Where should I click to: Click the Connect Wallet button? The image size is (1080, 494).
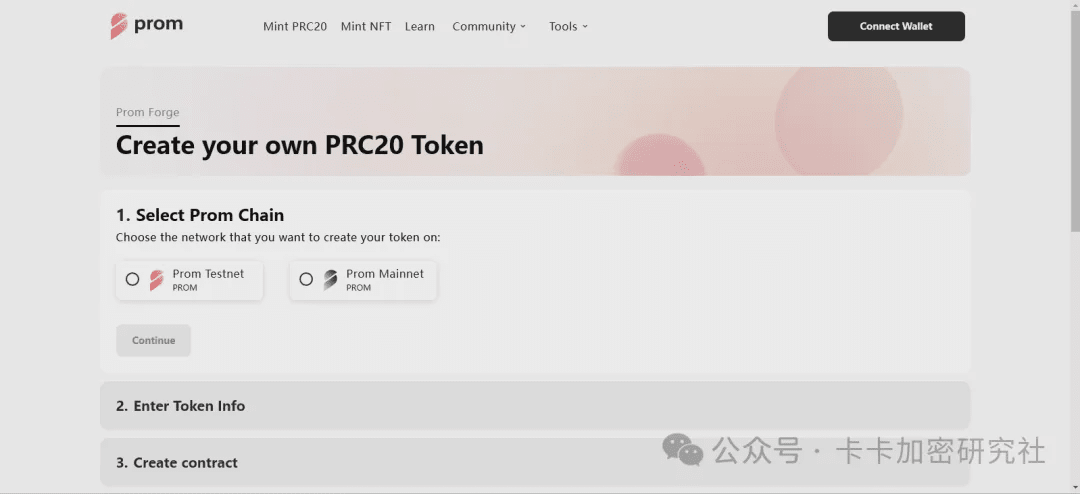tap(896, 26)
